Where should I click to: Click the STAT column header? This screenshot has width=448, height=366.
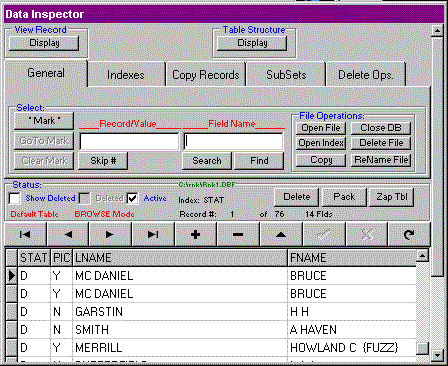(x=34, y=258)
